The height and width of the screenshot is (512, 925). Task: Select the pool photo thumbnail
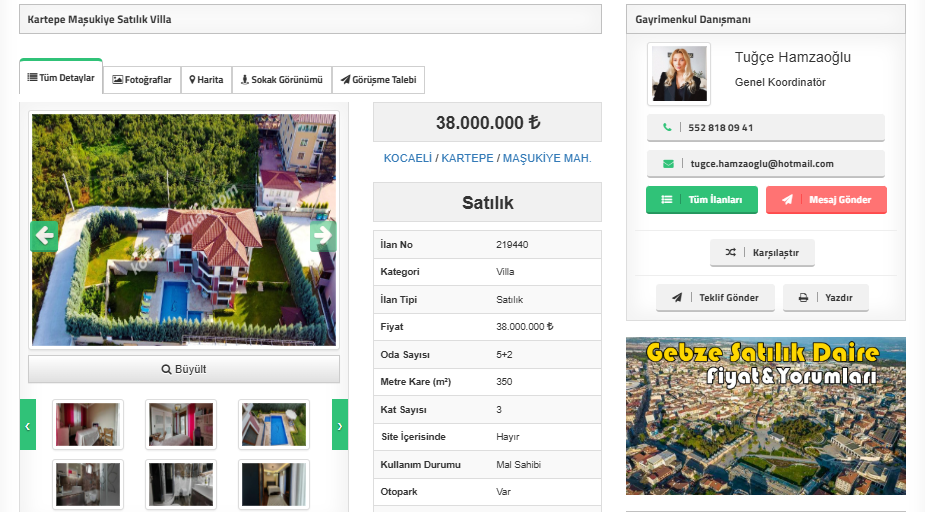(273, 424)
